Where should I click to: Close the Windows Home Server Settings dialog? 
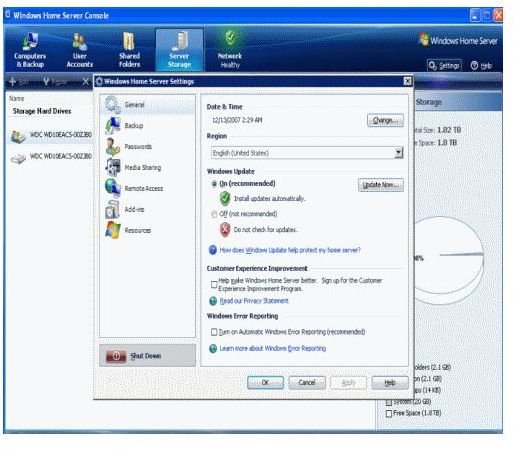pos(407,81)
